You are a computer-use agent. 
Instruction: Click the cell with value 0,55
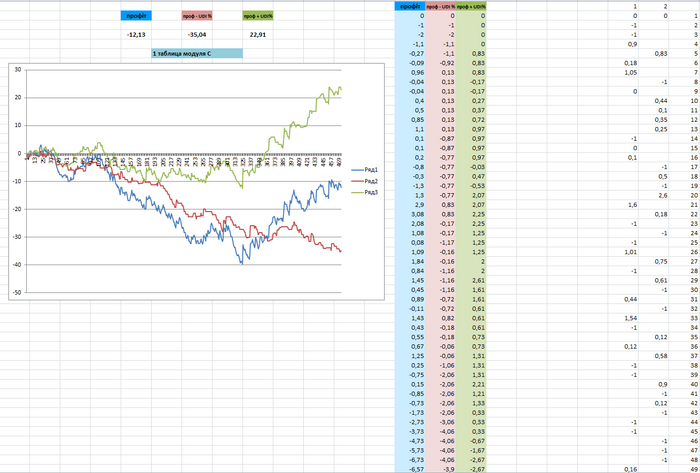(410, 337)
